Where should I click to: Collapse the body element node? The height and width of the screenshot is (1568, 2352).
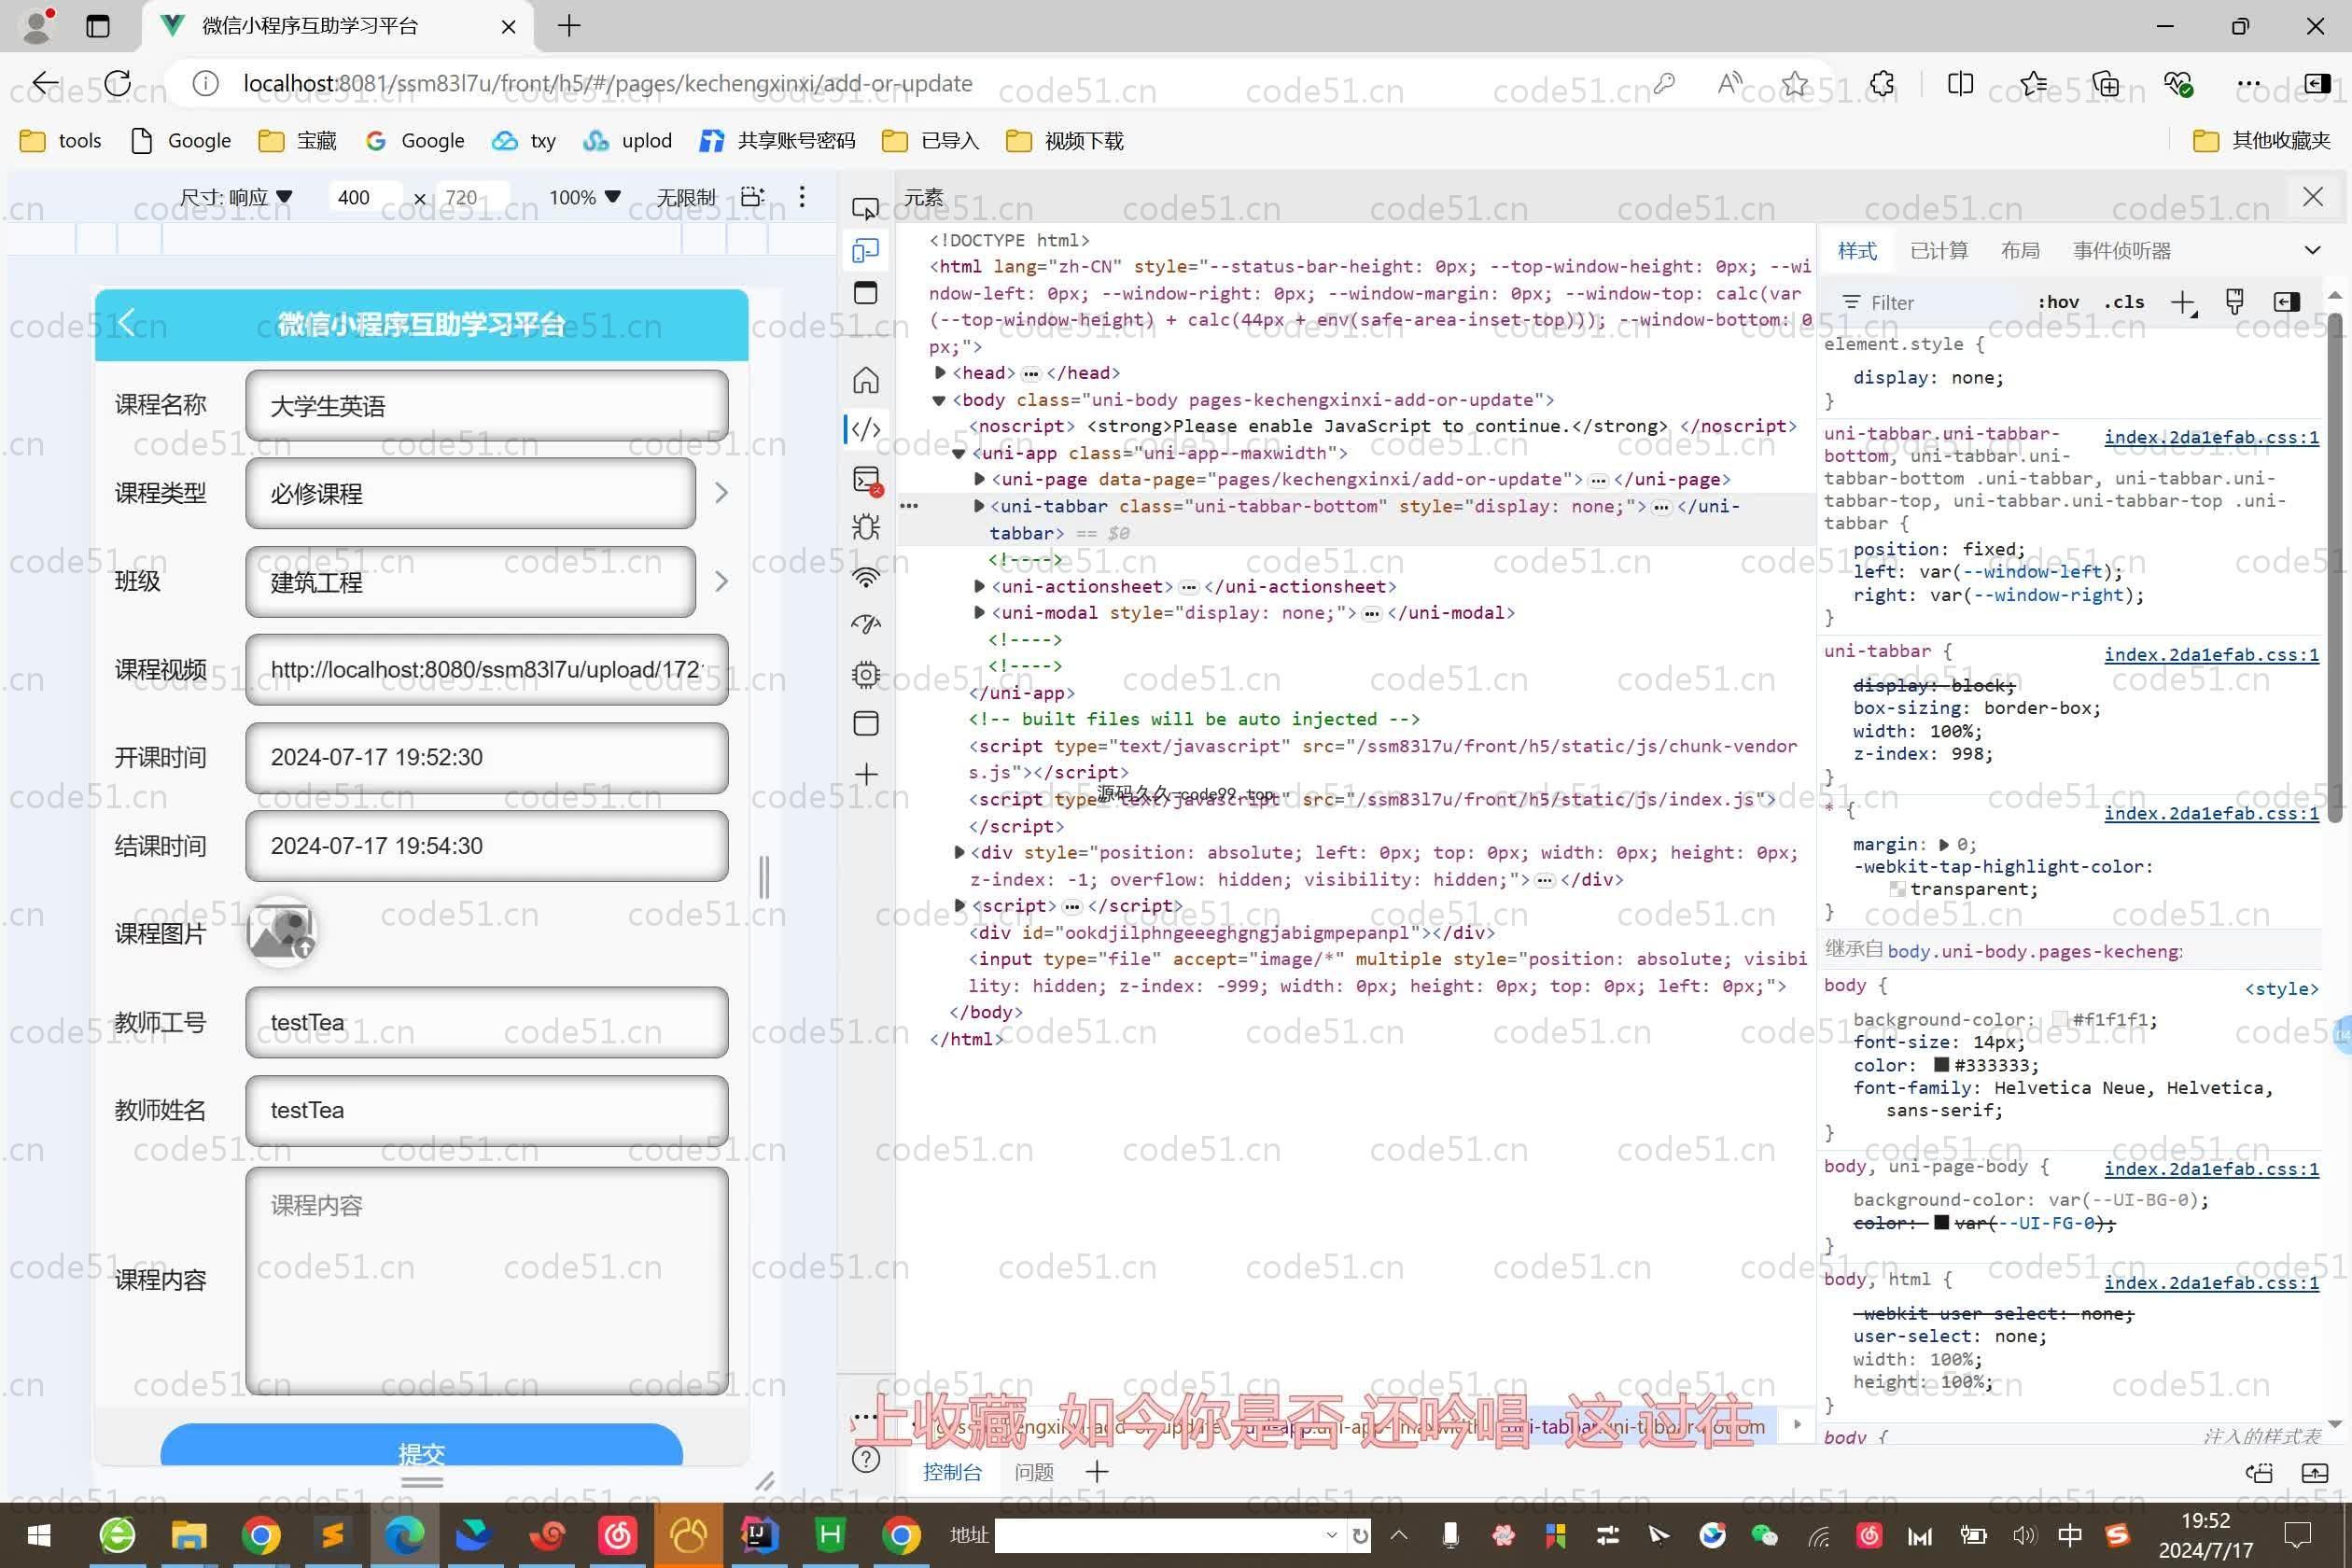(939, 400)
